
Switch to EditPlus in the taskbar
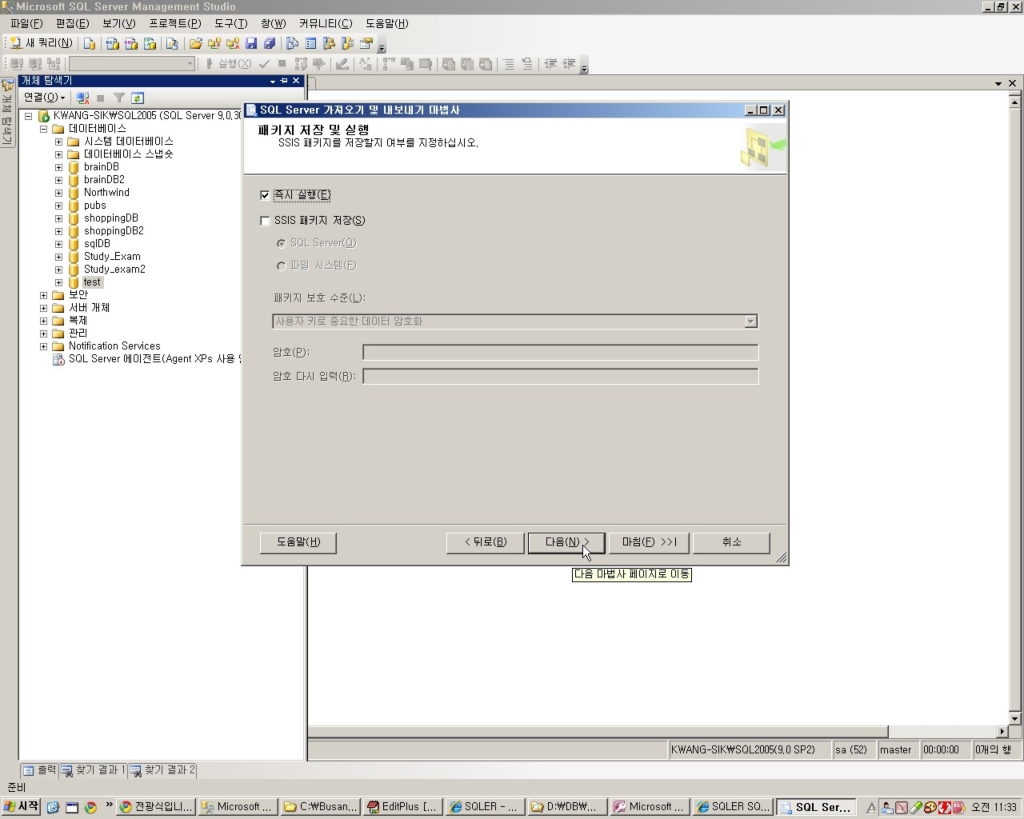[402, 807]
